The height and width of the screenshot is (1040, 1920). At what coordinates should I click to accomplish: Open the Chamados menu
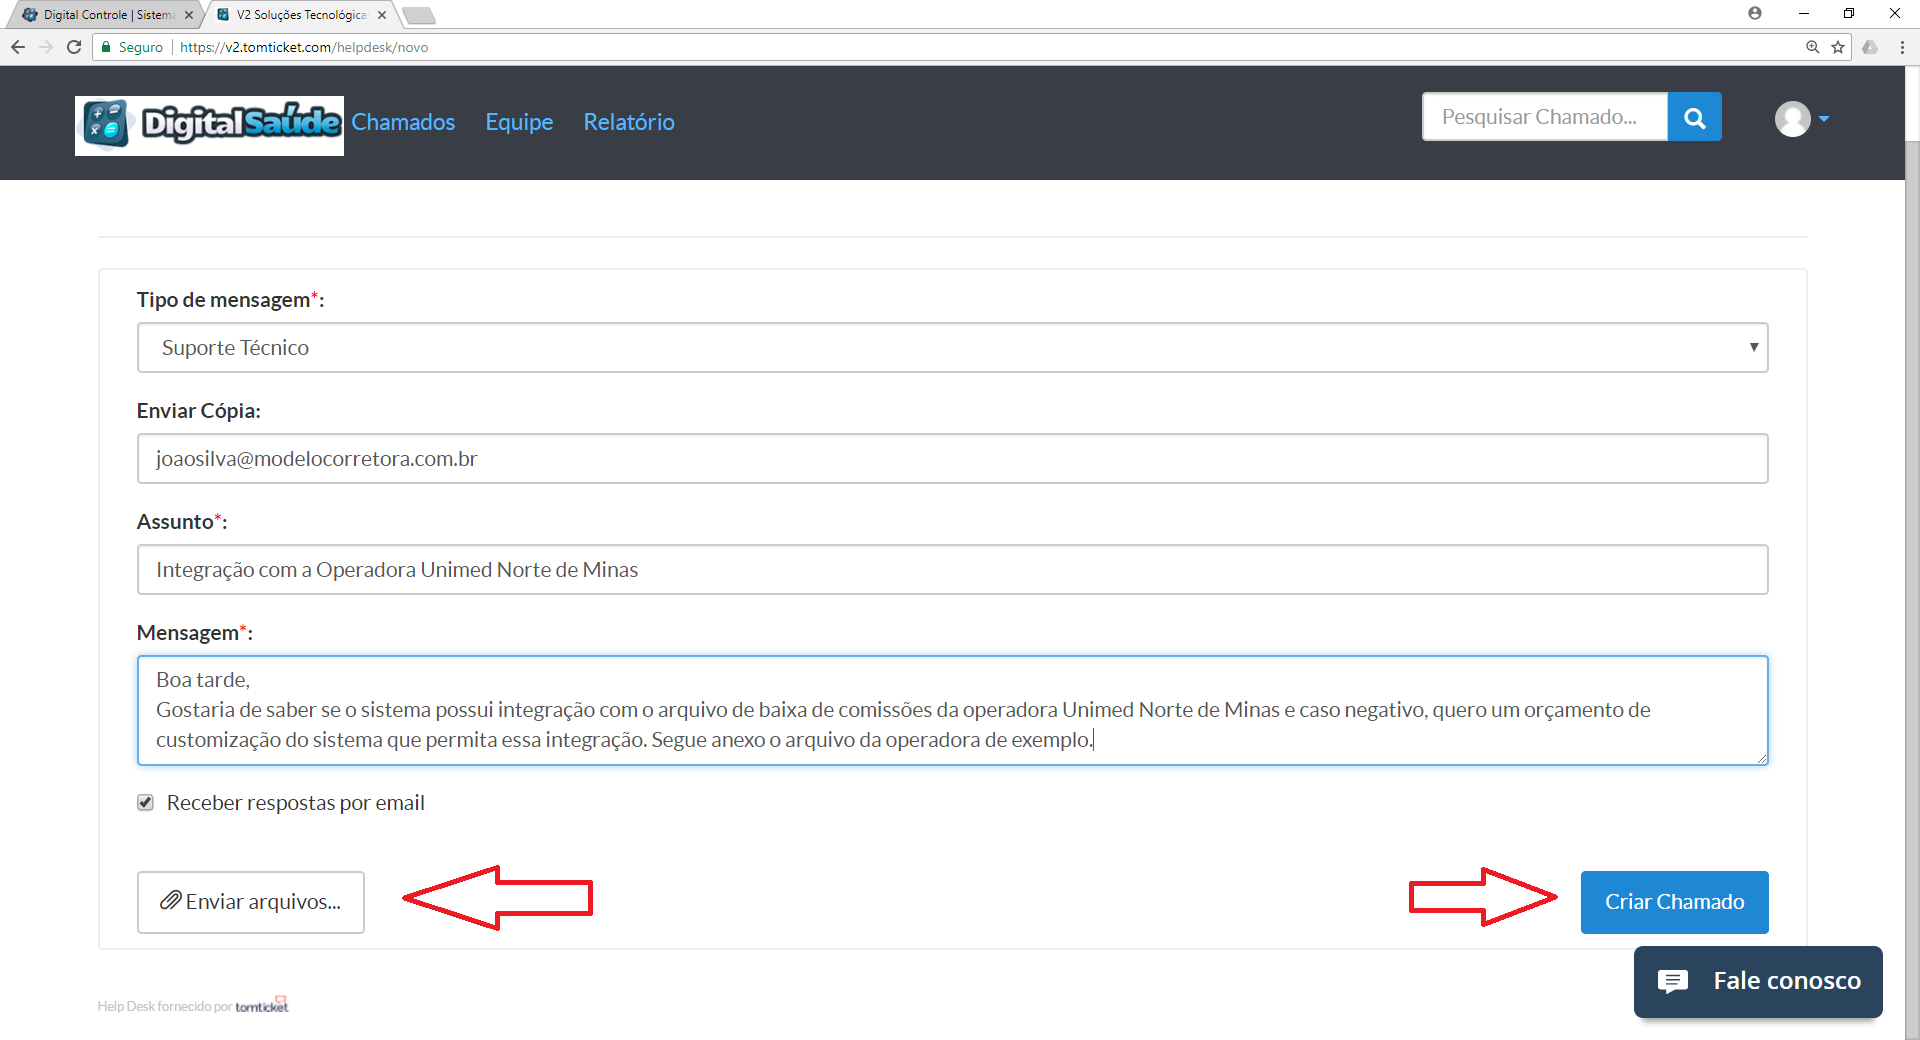coord(403,122)
